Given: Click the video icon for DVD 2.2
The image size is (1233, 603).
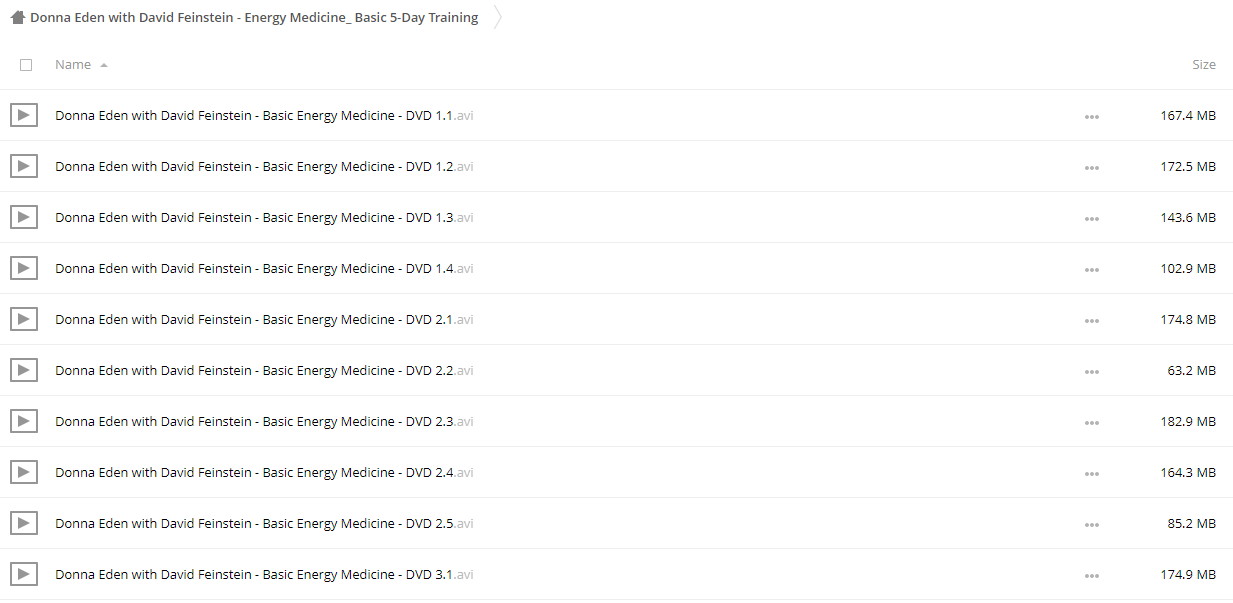Looking at the screenshot, I should point(24,370).
